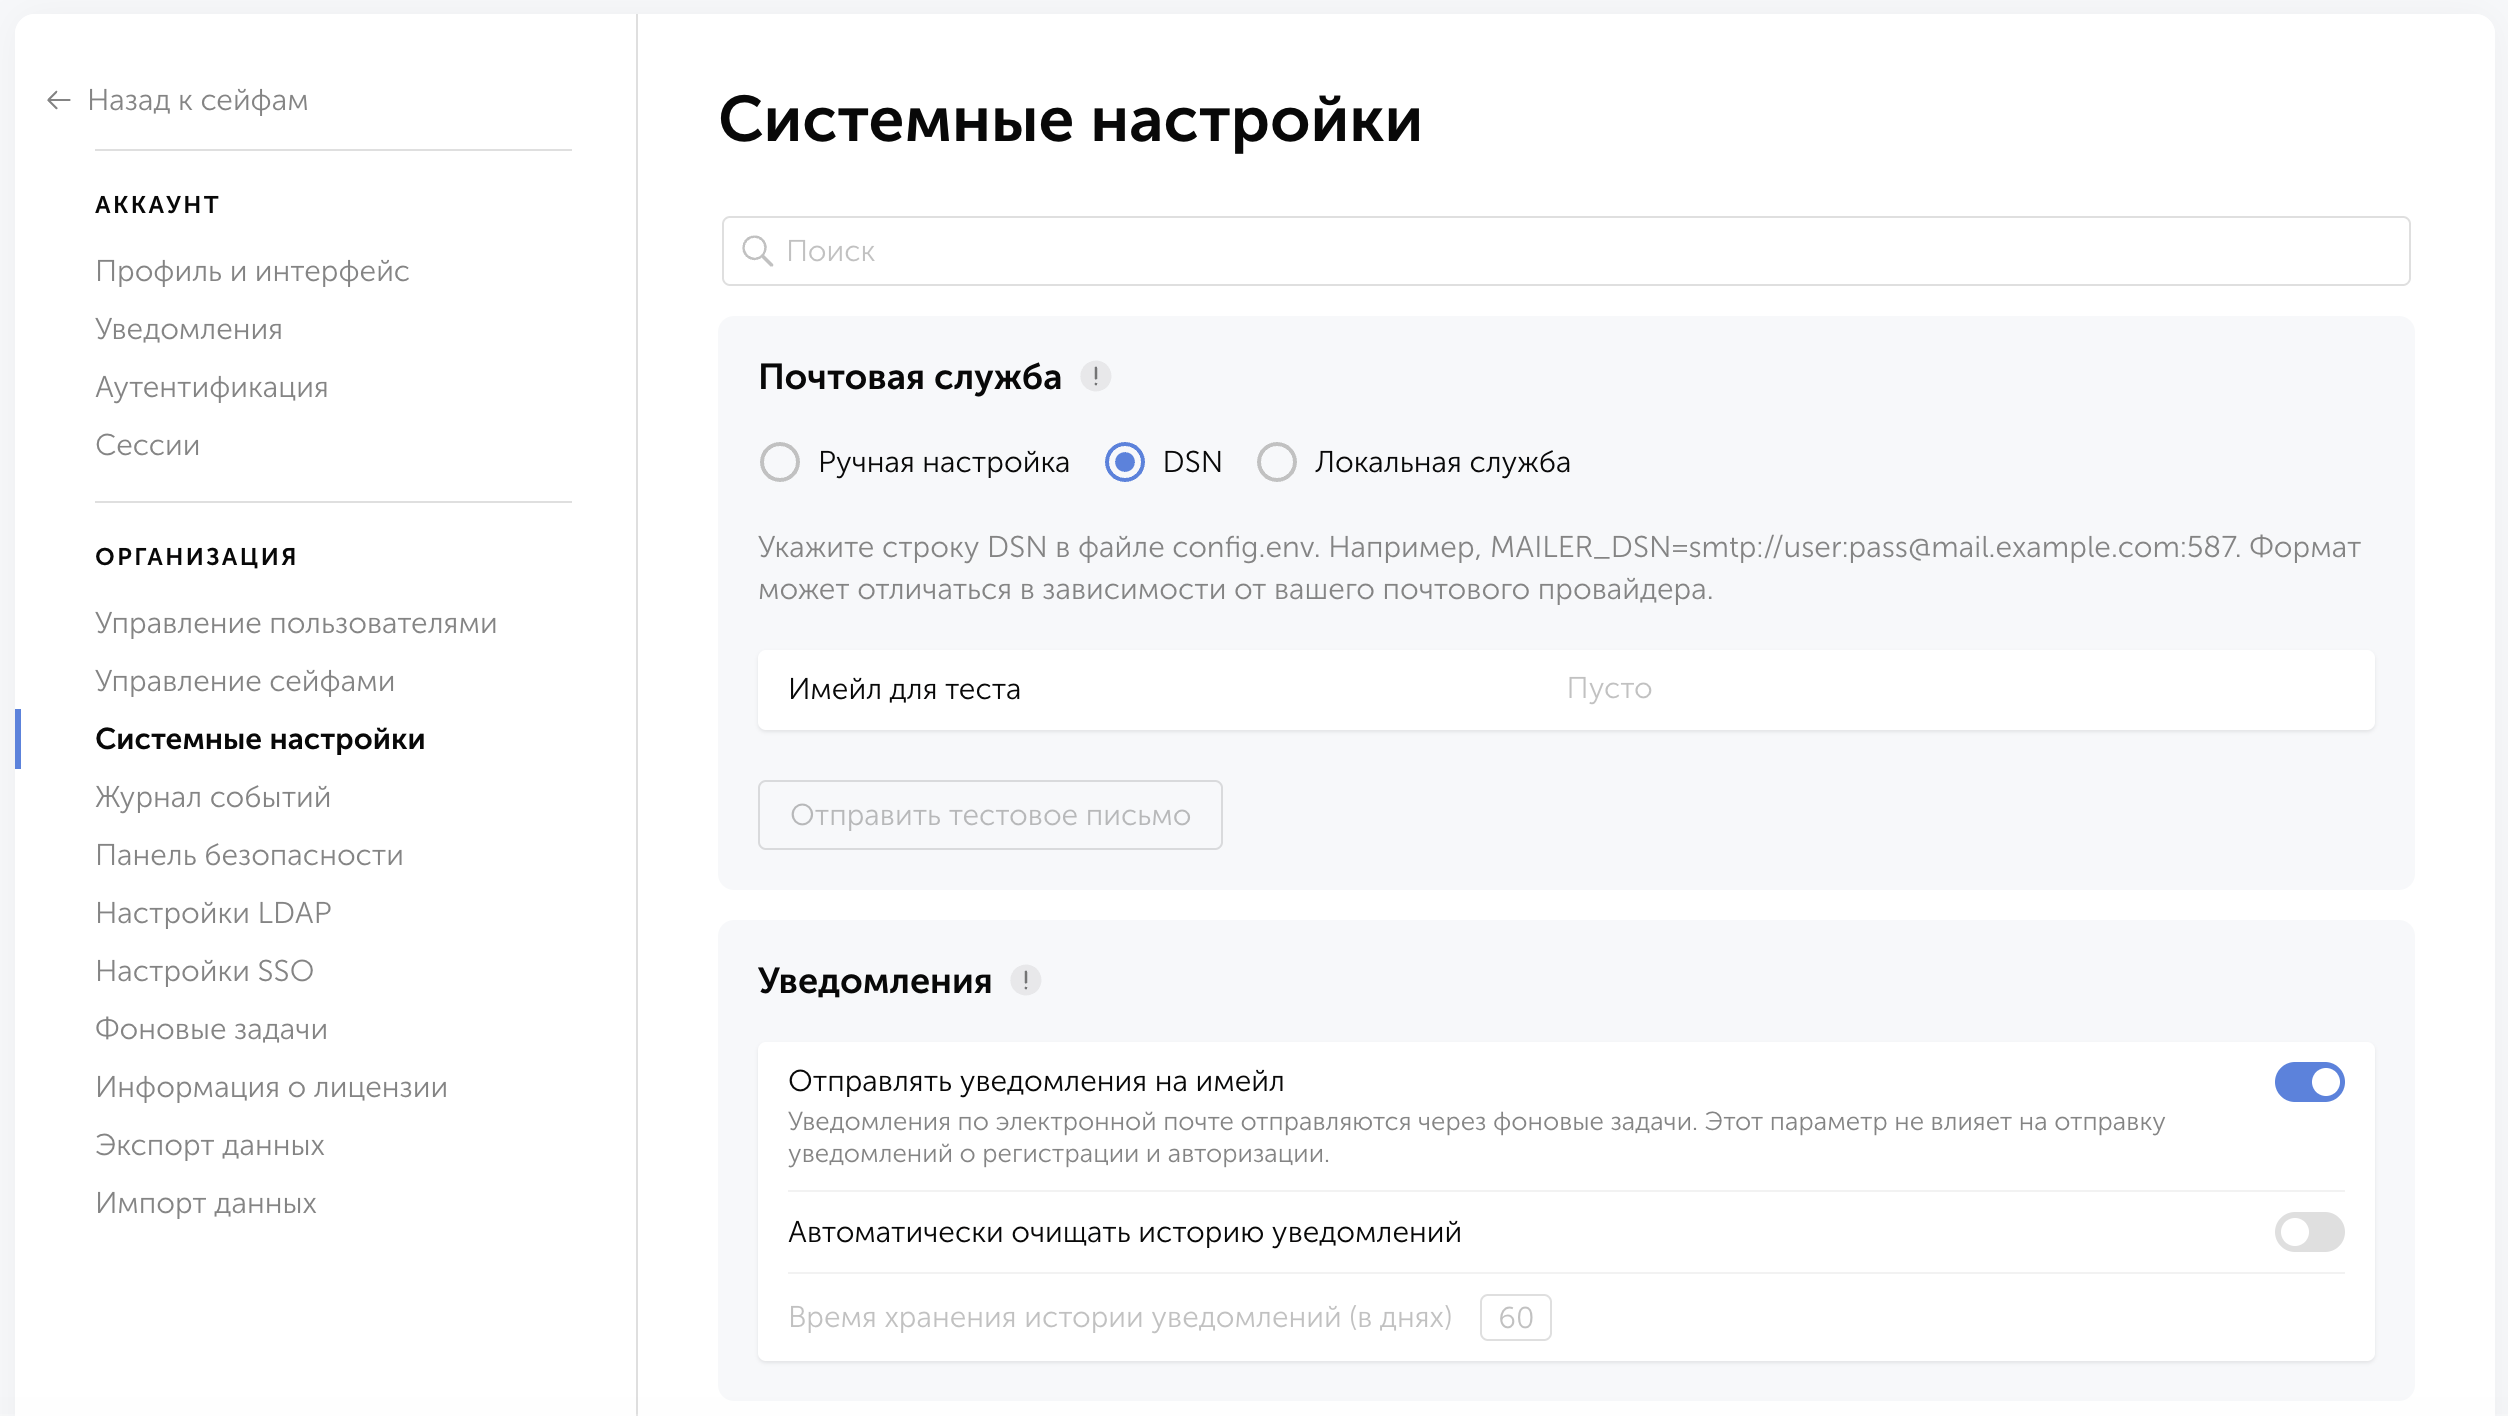
Task: Go to Аутентификация section
Action: point(211,387)
